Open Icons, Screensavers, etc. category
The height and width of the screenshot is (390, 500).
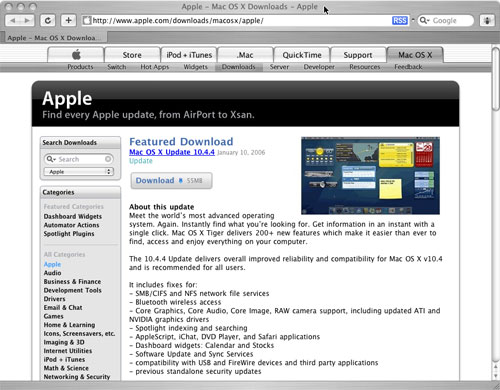point(79,334)
